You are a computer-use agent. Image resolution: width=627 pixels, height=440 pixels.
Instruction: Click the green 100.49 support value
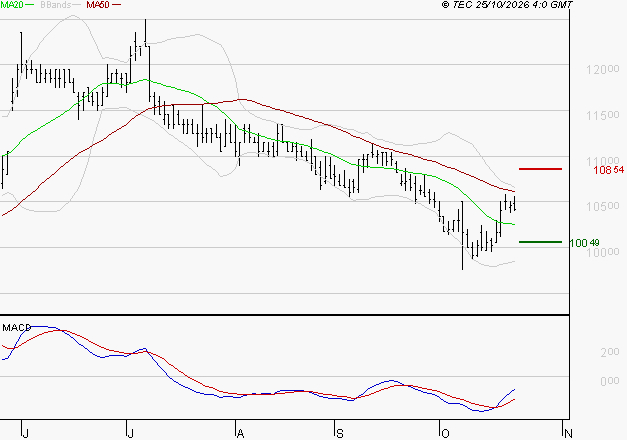[x=584, y=243]
